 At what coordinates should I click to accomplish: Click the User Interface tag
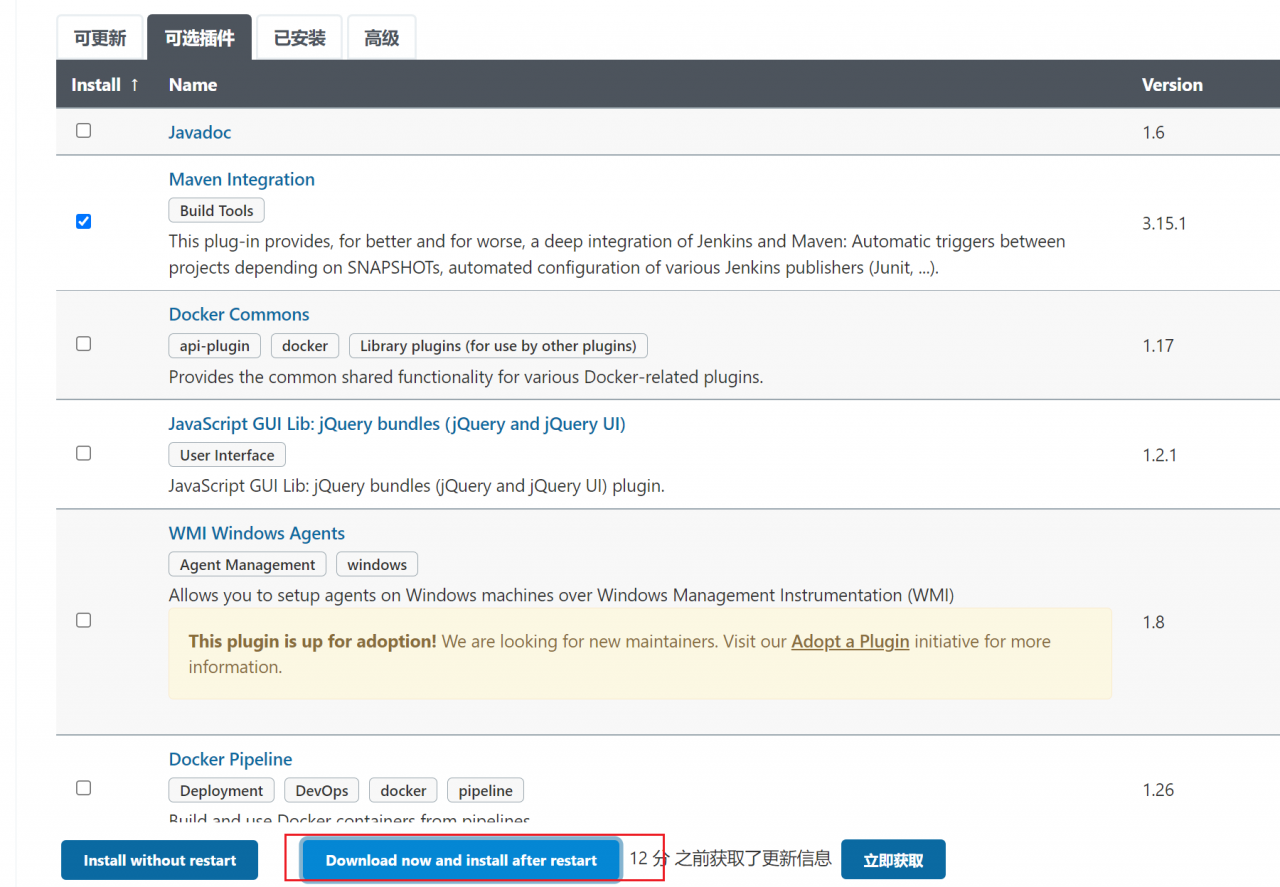tap(227, 455)
